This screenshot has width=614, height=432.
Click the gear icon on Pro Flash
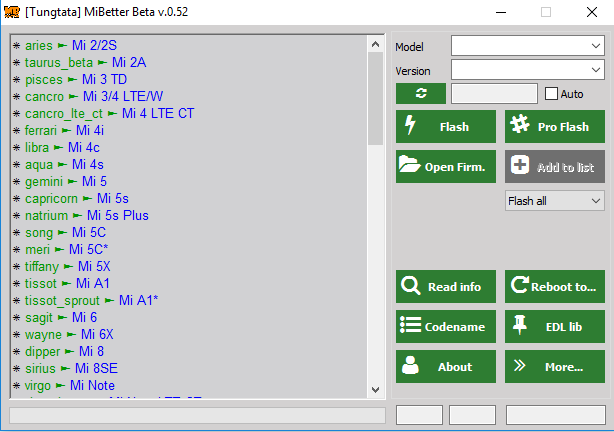click(520, 125)
